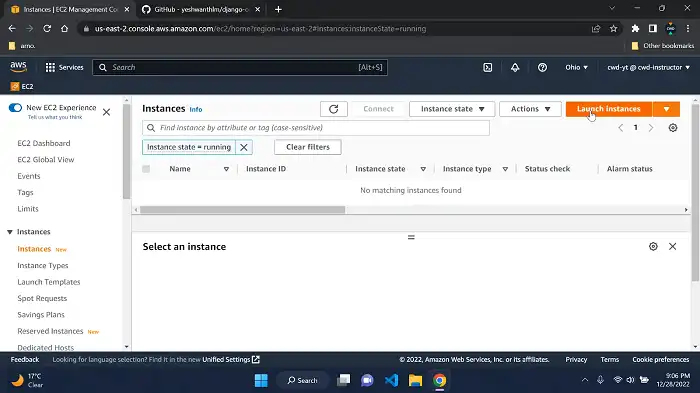700x393 pixels.
Task: Open the Chrome three-dot menu
Action: (688, 29)
